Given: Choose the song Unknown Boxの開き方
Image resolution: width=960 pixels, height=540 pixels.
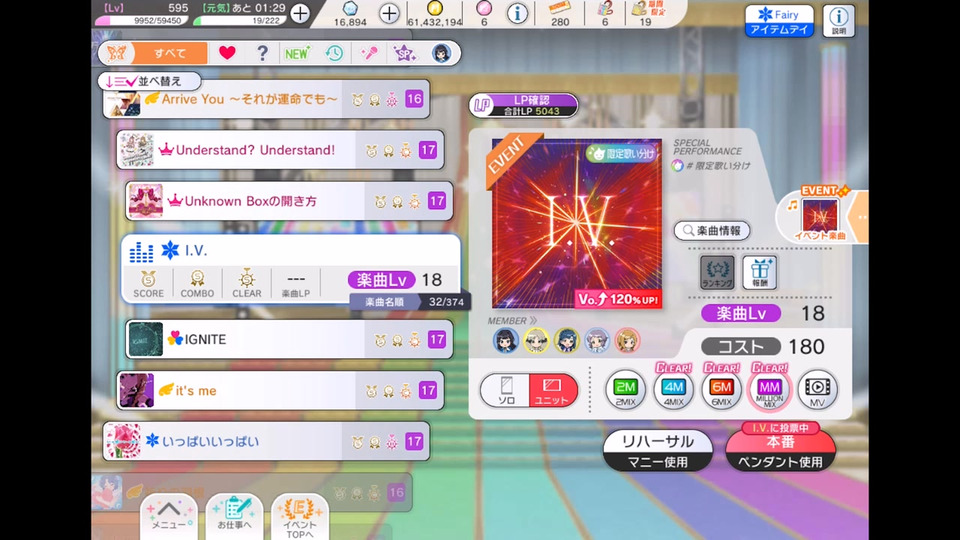Looking at the screenshot, I should tap(289, 201).
